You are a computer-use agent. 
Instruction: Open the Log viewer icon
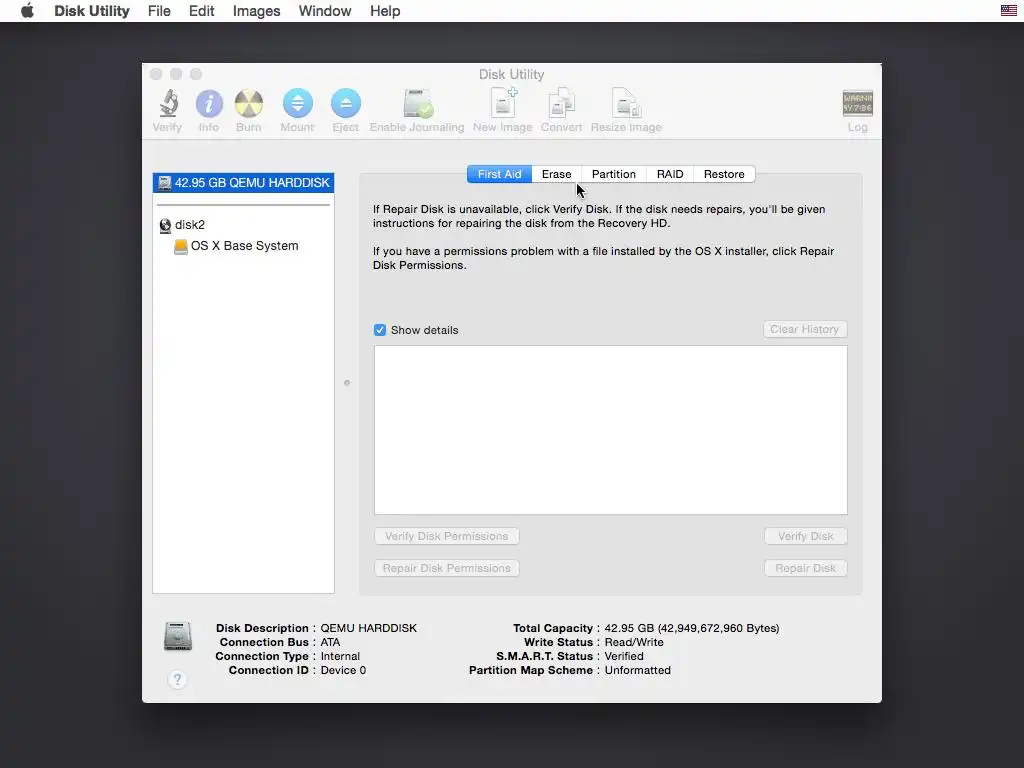(x=857, y=103)
